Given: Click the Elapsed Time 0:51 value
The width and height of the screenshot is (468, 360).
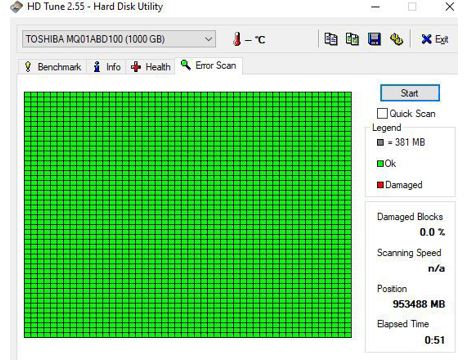Looking at the screenshot, I should (435, 340).
